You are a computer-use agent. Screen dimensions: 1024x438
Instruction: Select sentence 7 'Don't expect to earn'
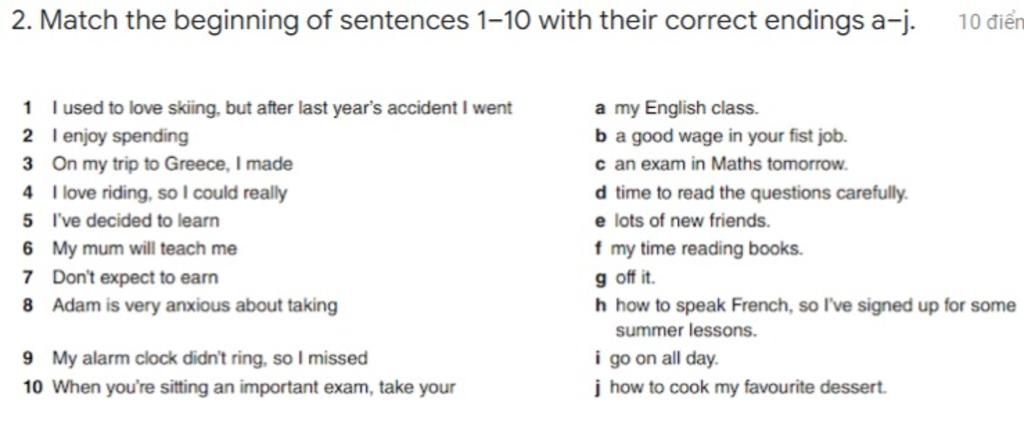pyautogui.click(x=120, y=278)
